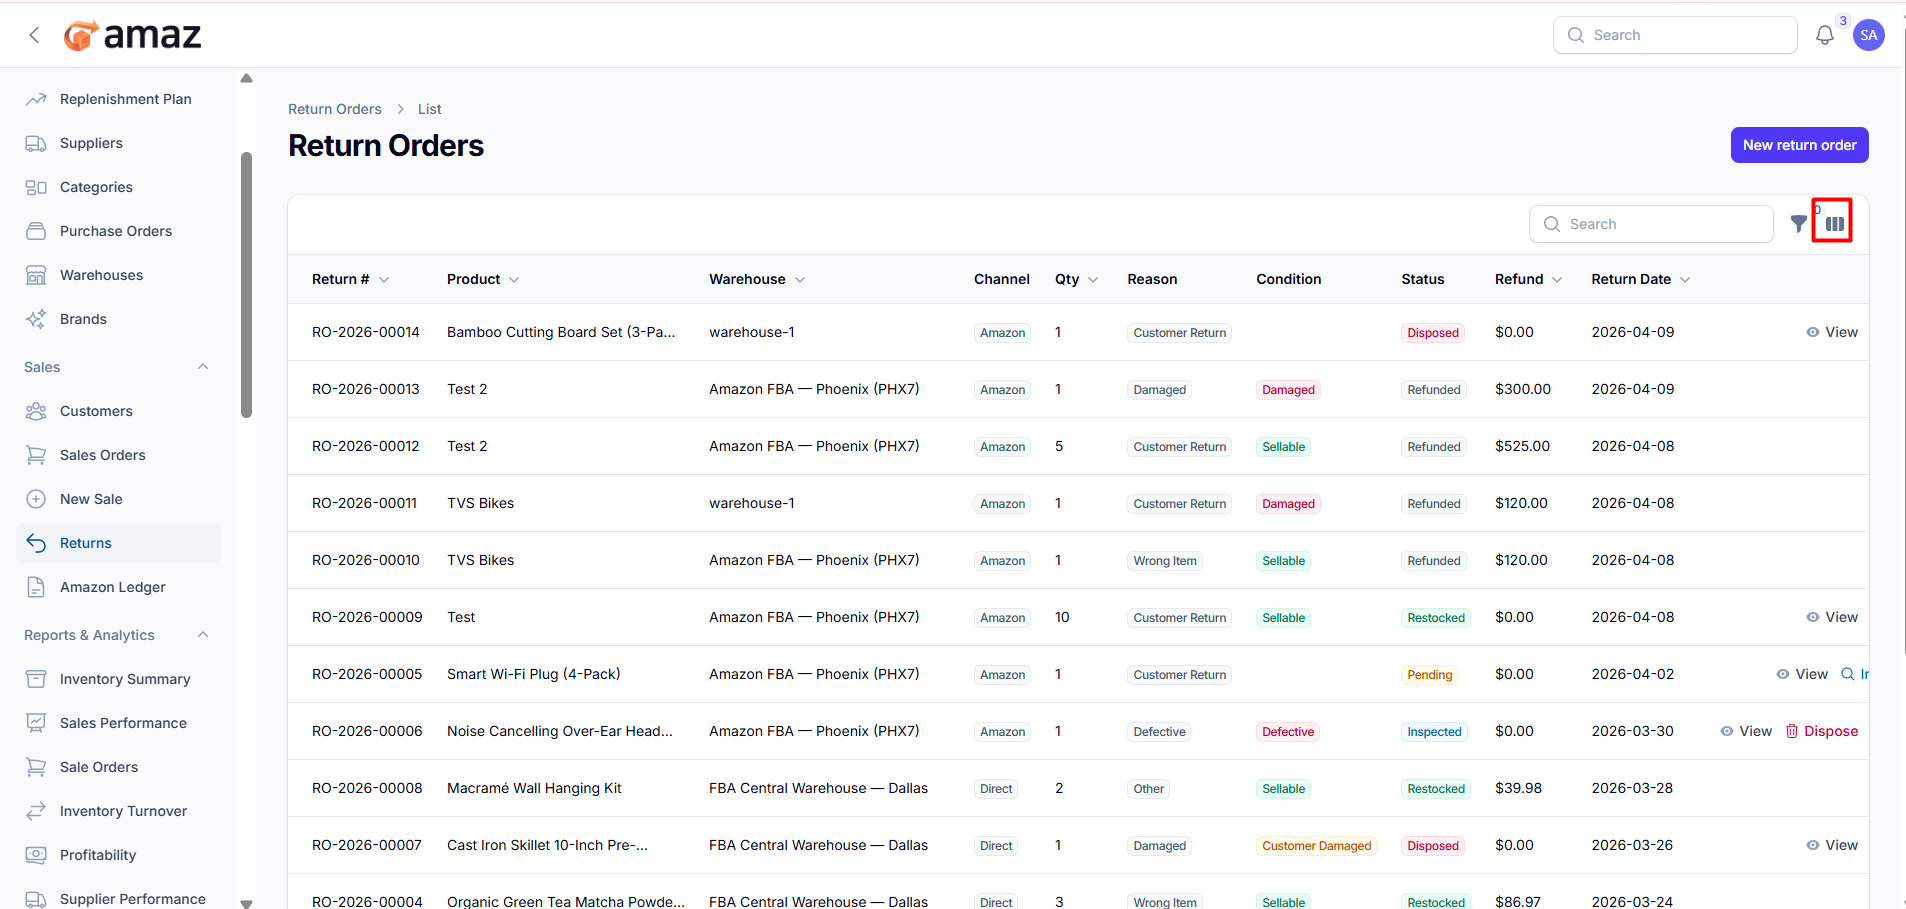Click Replenishment Plan sidebar icon
This screenshot has height=909, width=1906.
[x=36, y=99]
